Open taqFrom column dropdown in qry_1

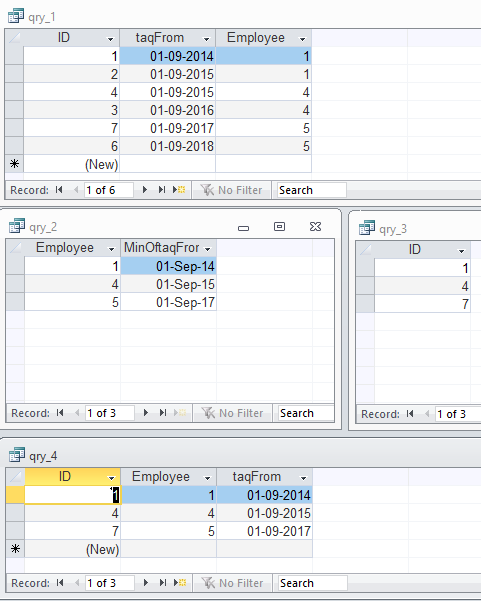(x=207, y=39)
